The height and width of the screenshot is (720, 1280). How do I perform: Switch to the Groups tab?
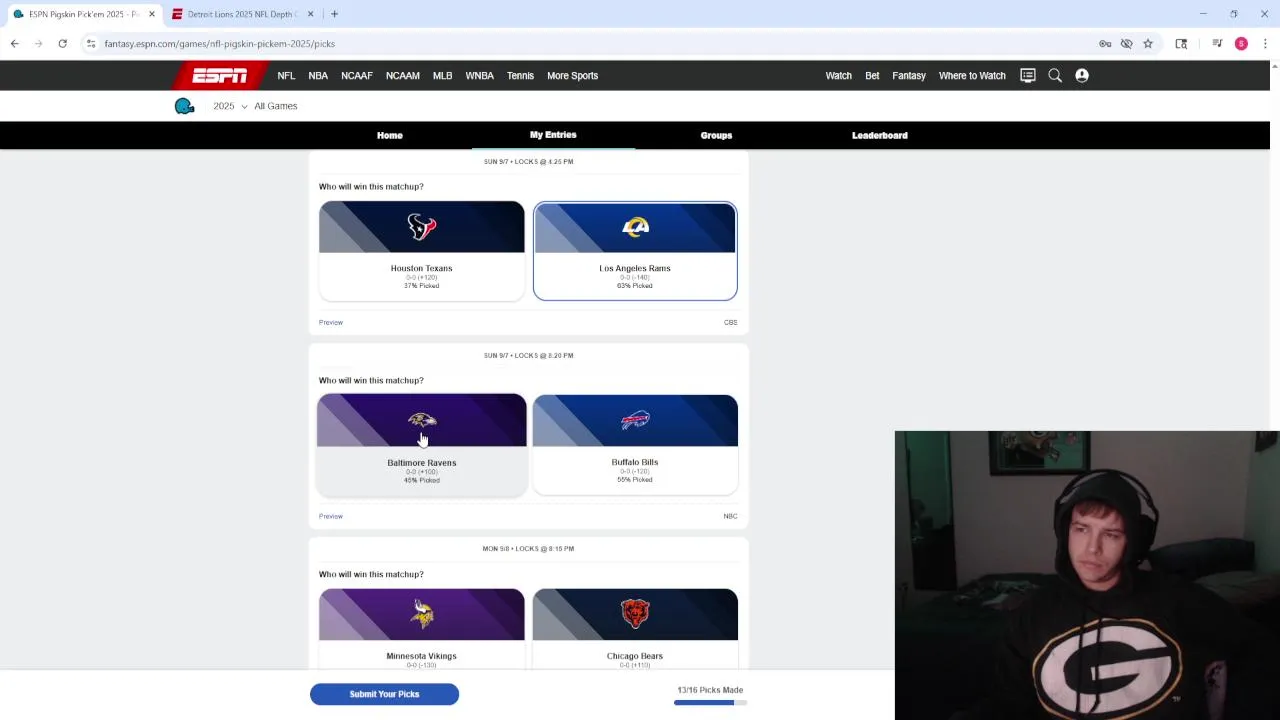716,135
